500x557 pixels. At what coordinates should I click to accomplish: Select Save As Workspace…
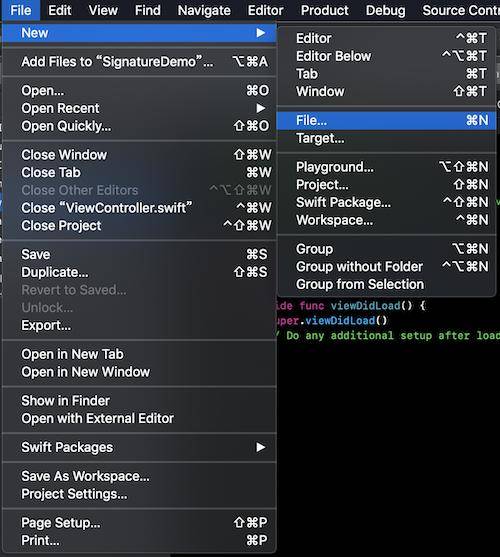(139, 476)
